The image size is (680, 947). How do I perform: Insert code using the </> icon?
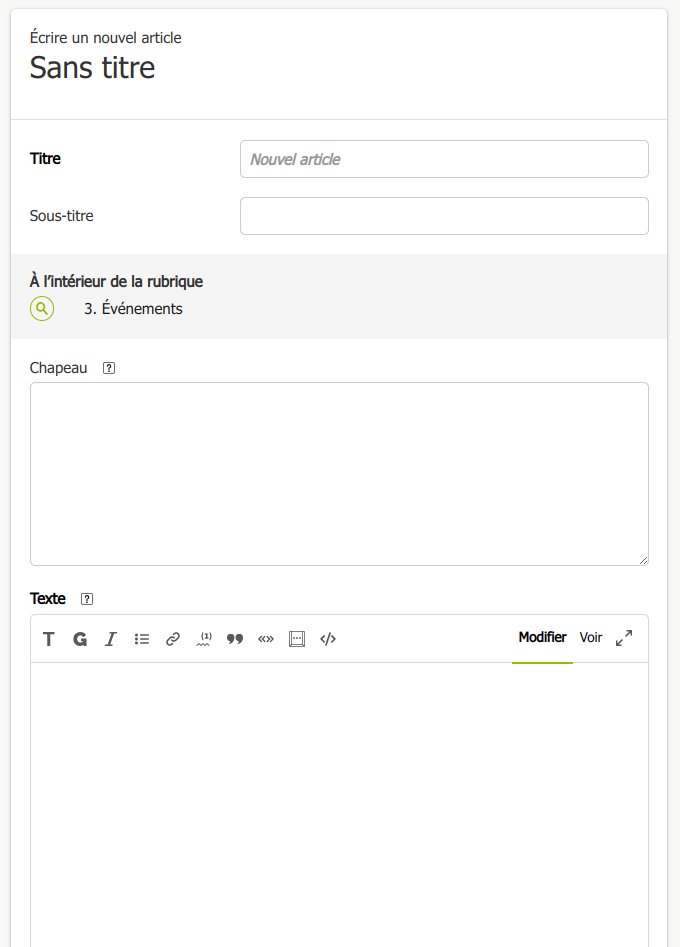[x=328, y=639]
